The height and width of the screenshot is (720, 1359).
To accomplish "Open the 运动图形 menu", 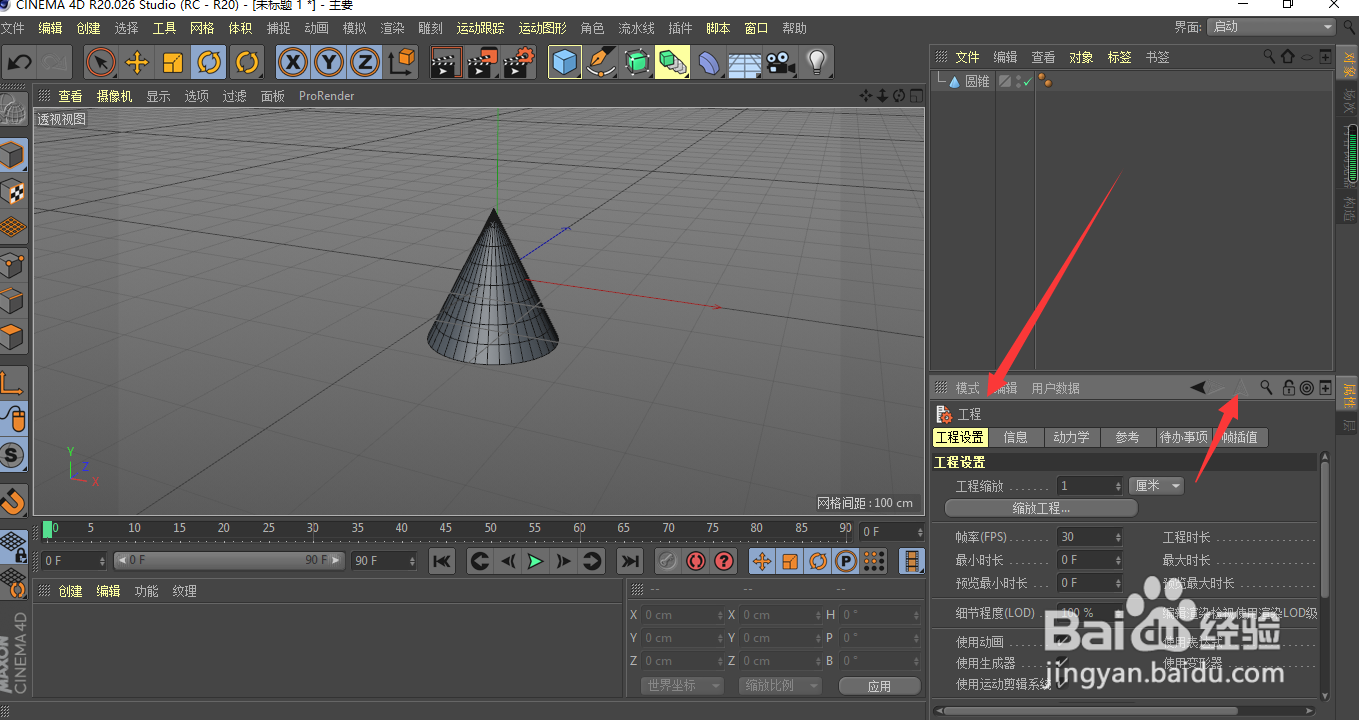I will click(542, 28).
